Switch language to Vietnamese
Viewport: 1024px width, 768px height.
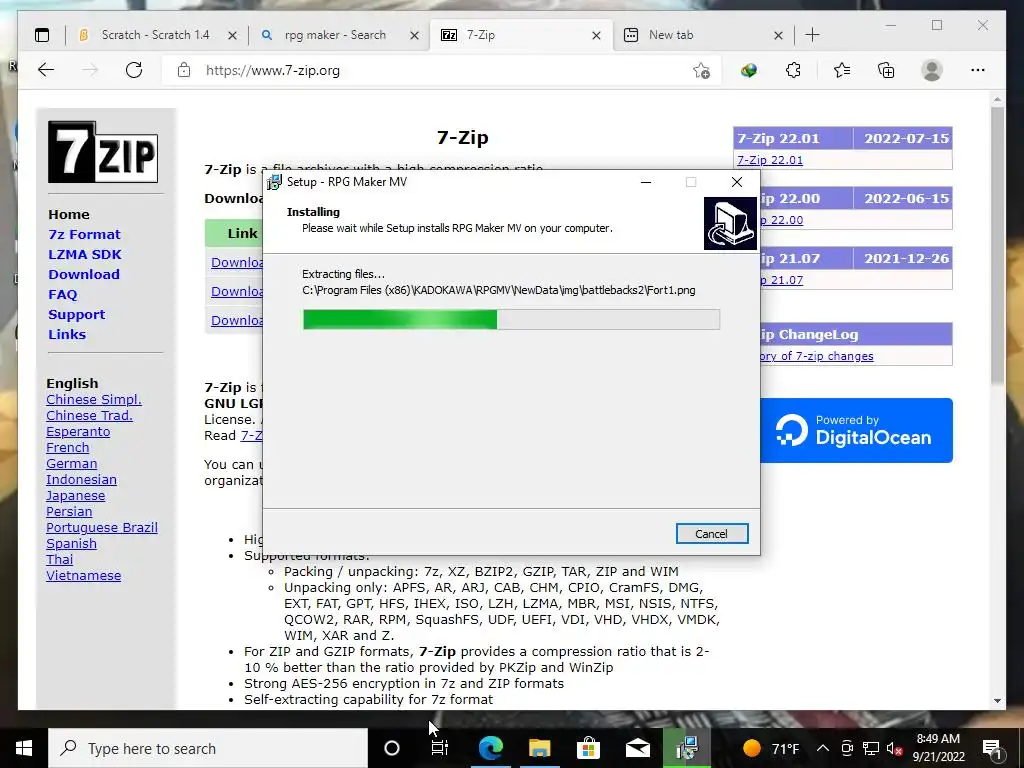[83, 575]
